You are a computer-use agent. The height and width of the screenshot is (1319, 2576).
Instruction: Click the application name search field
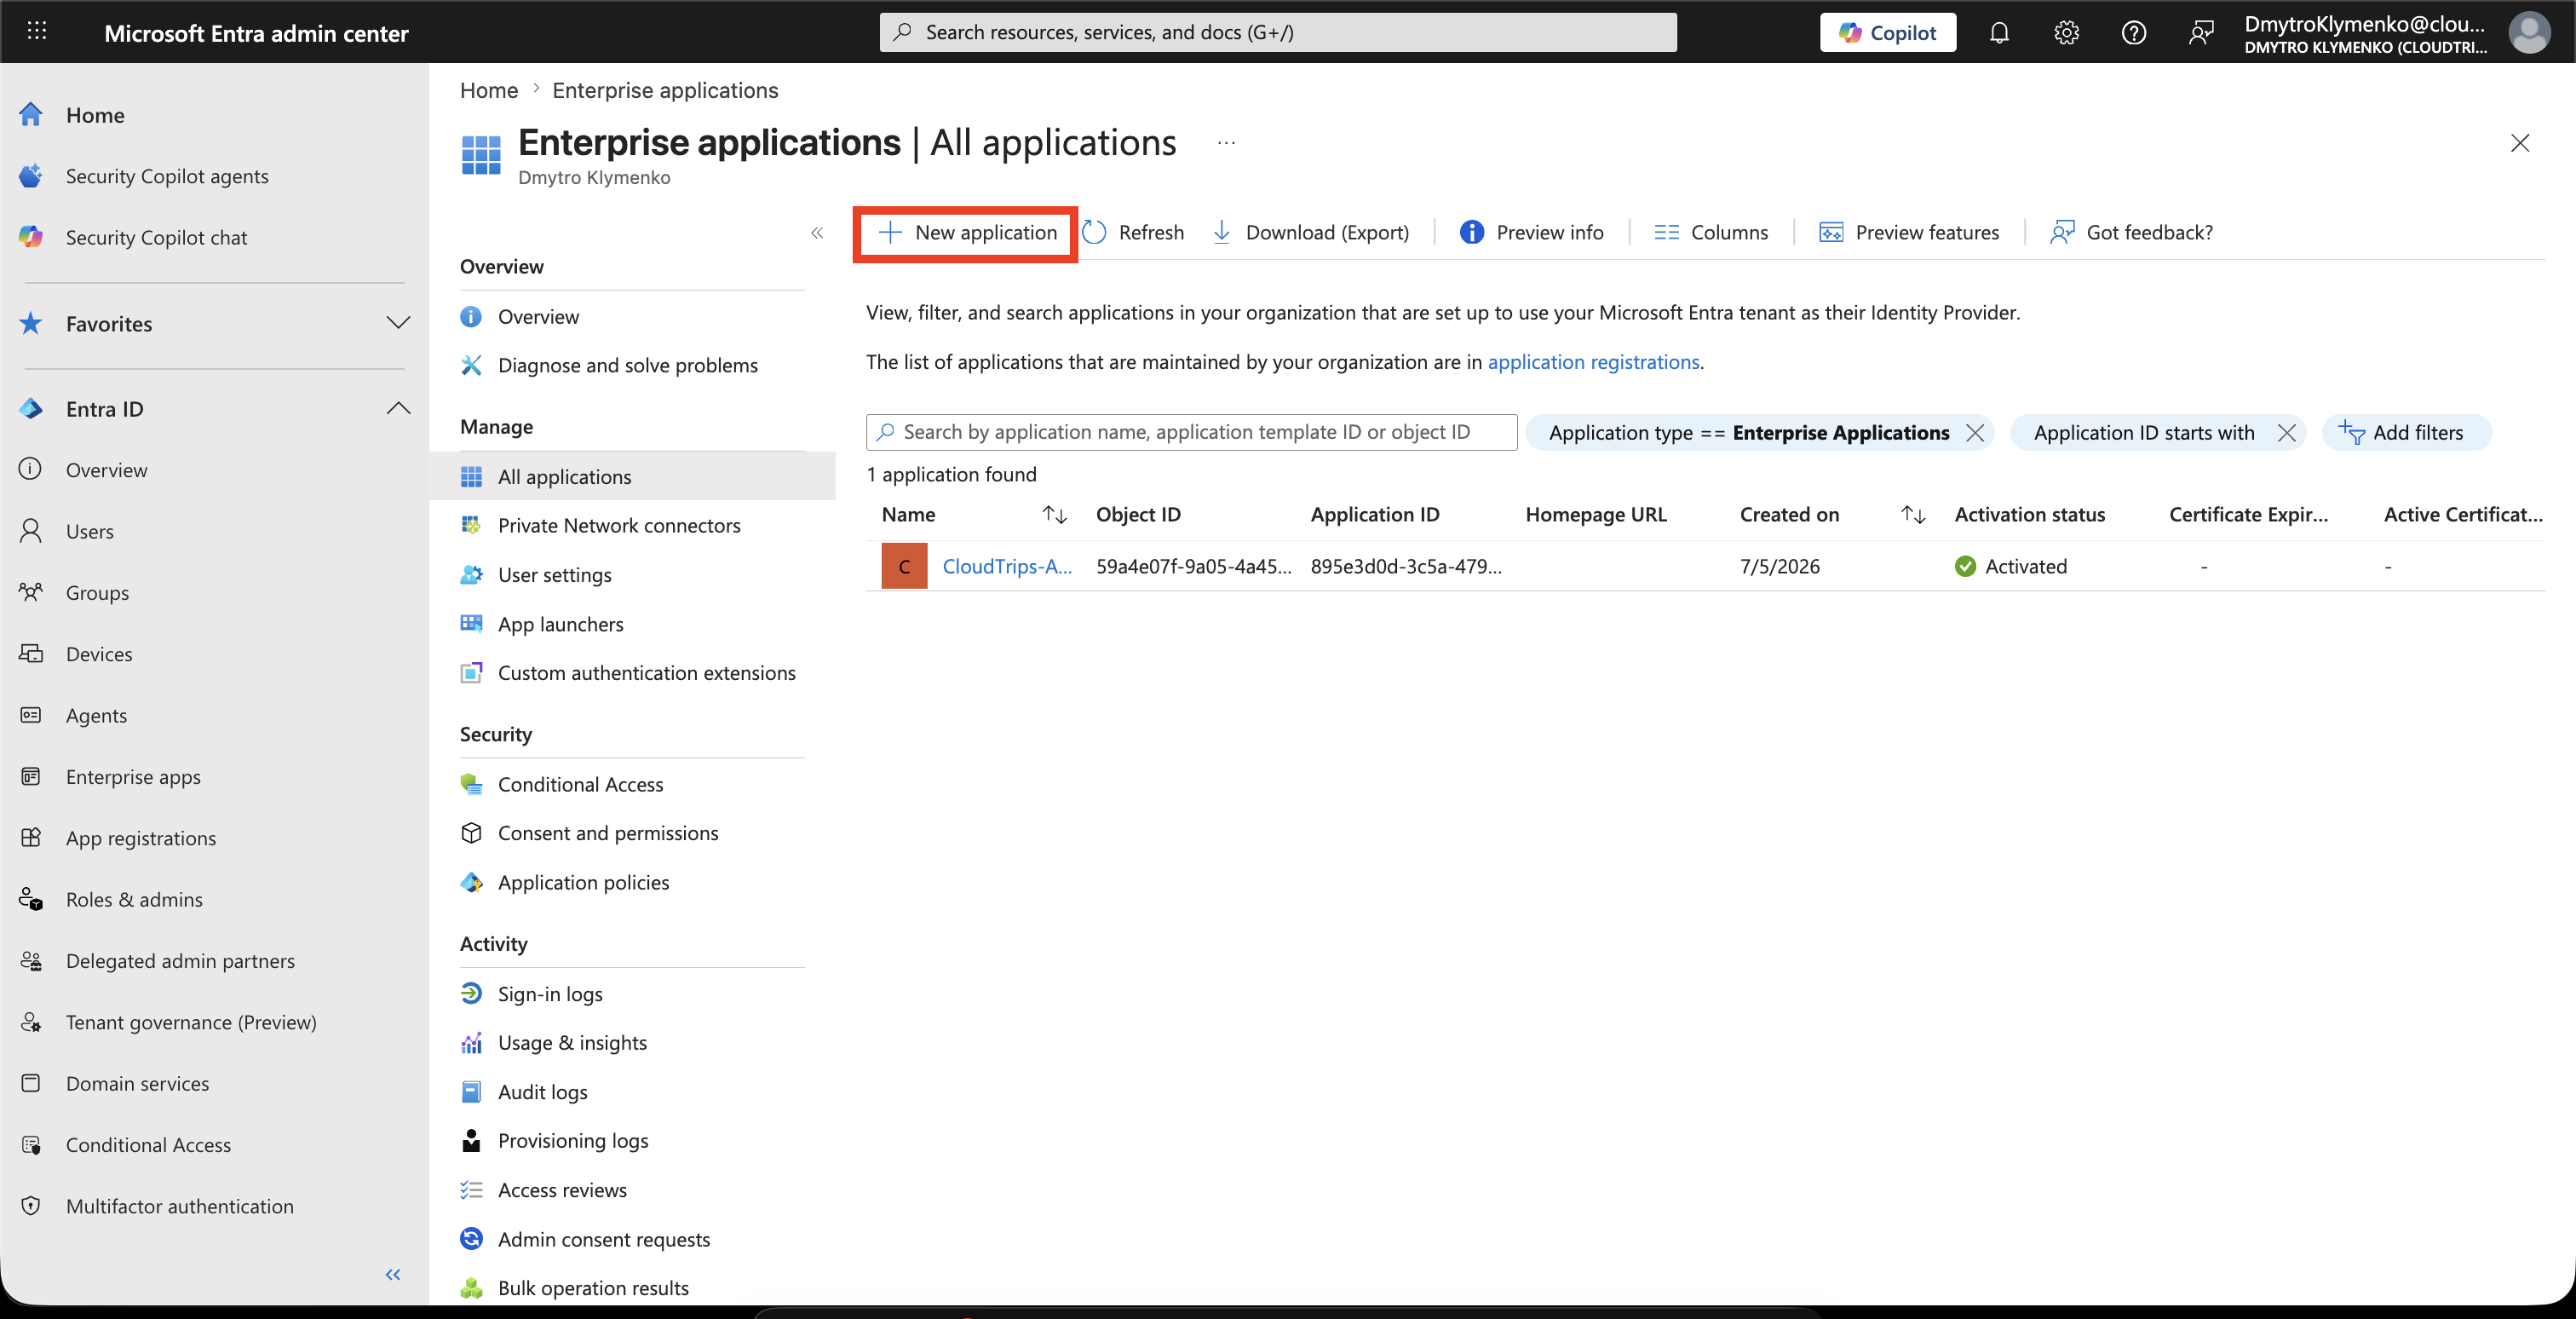coord(1191,432)
